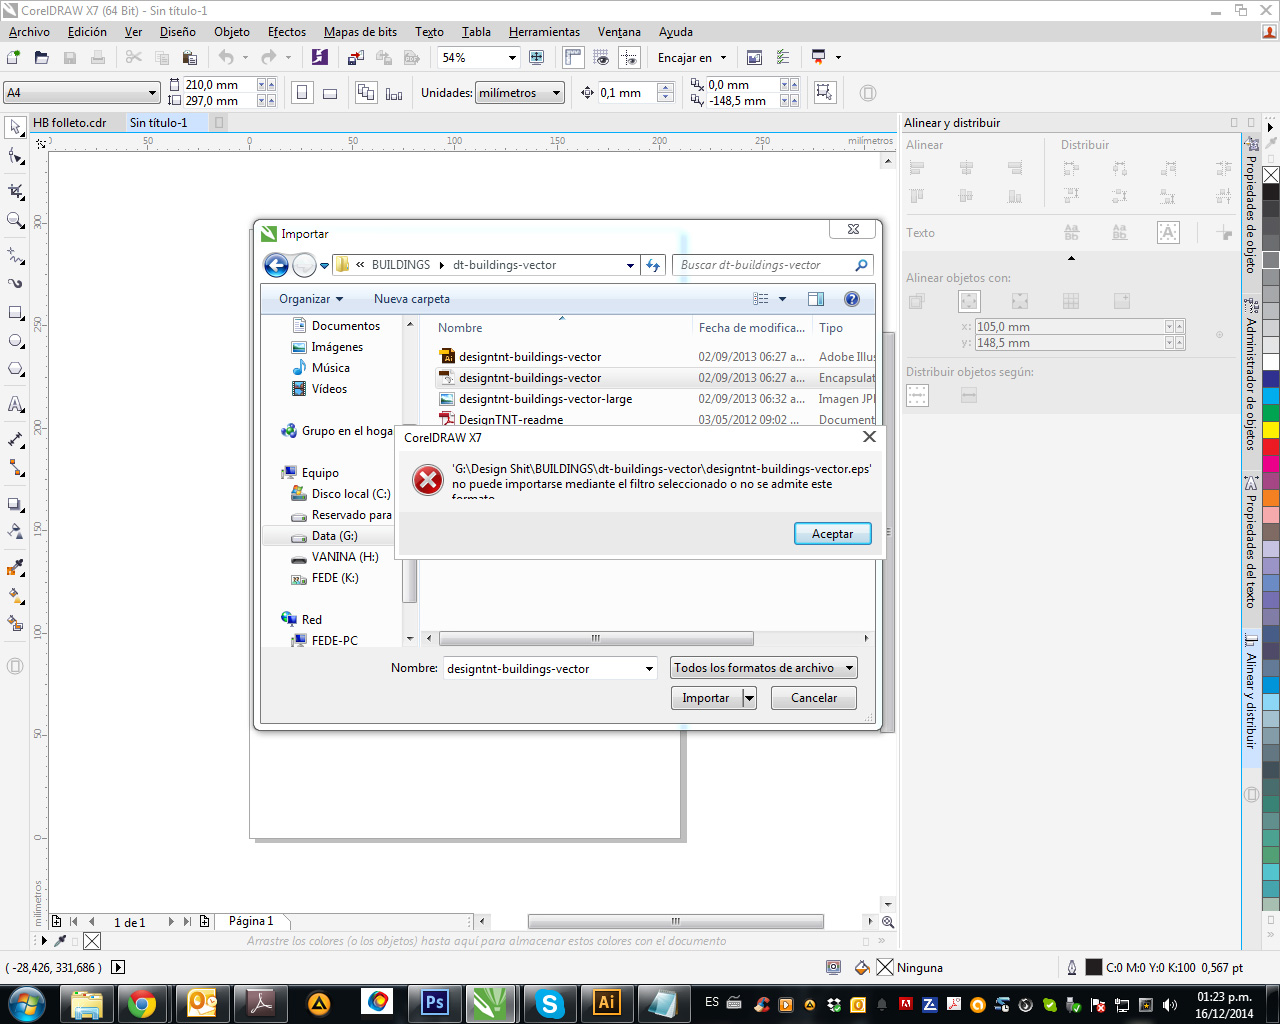Open the Importar button dropdown arrow

(x=749, y=698)
